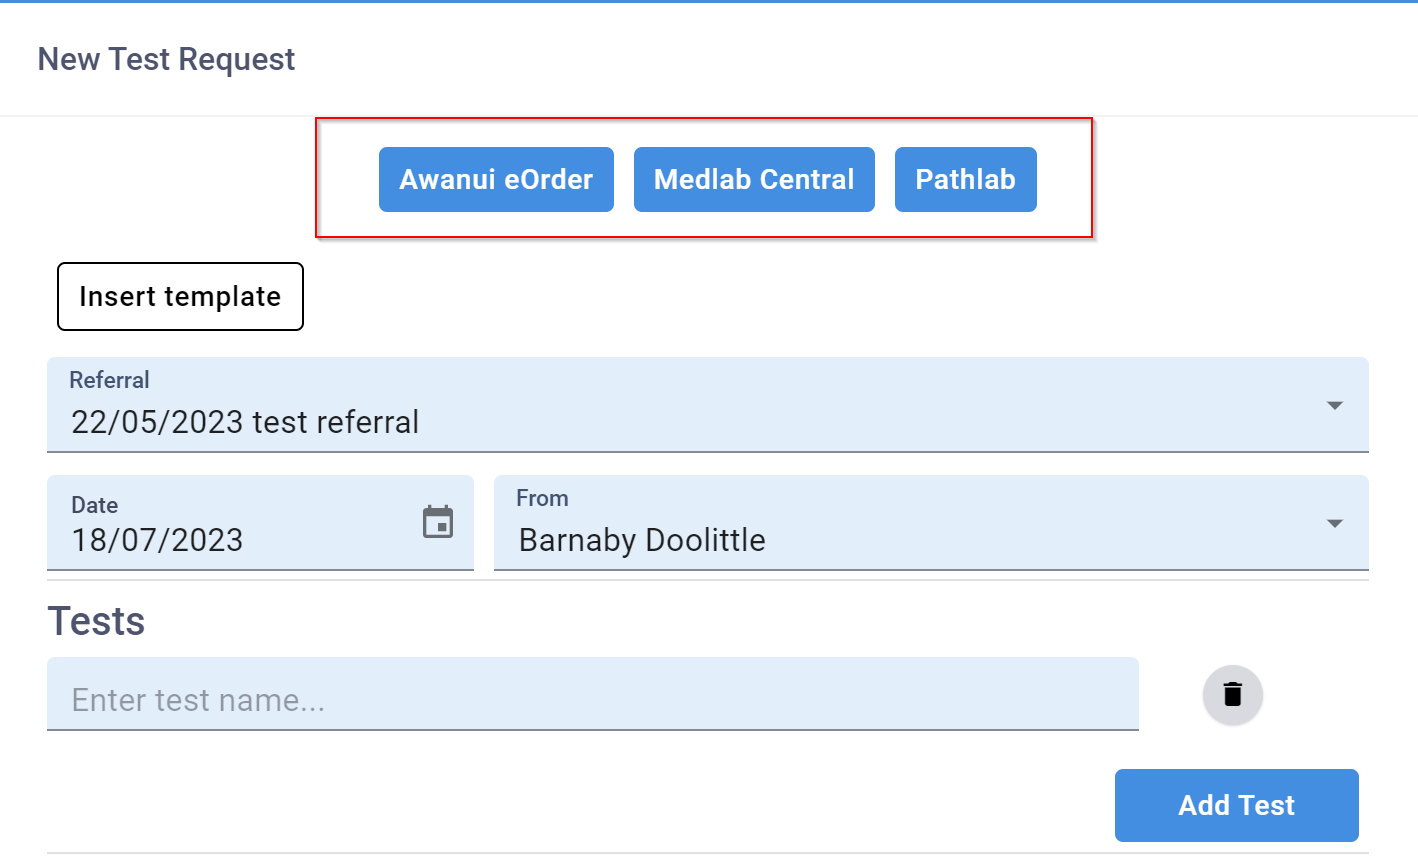The width and height of the screenshot is (1418, 860).
Task: Click the From dropdown arrow
Action: pyautogui.click(x=1334, y=523)
